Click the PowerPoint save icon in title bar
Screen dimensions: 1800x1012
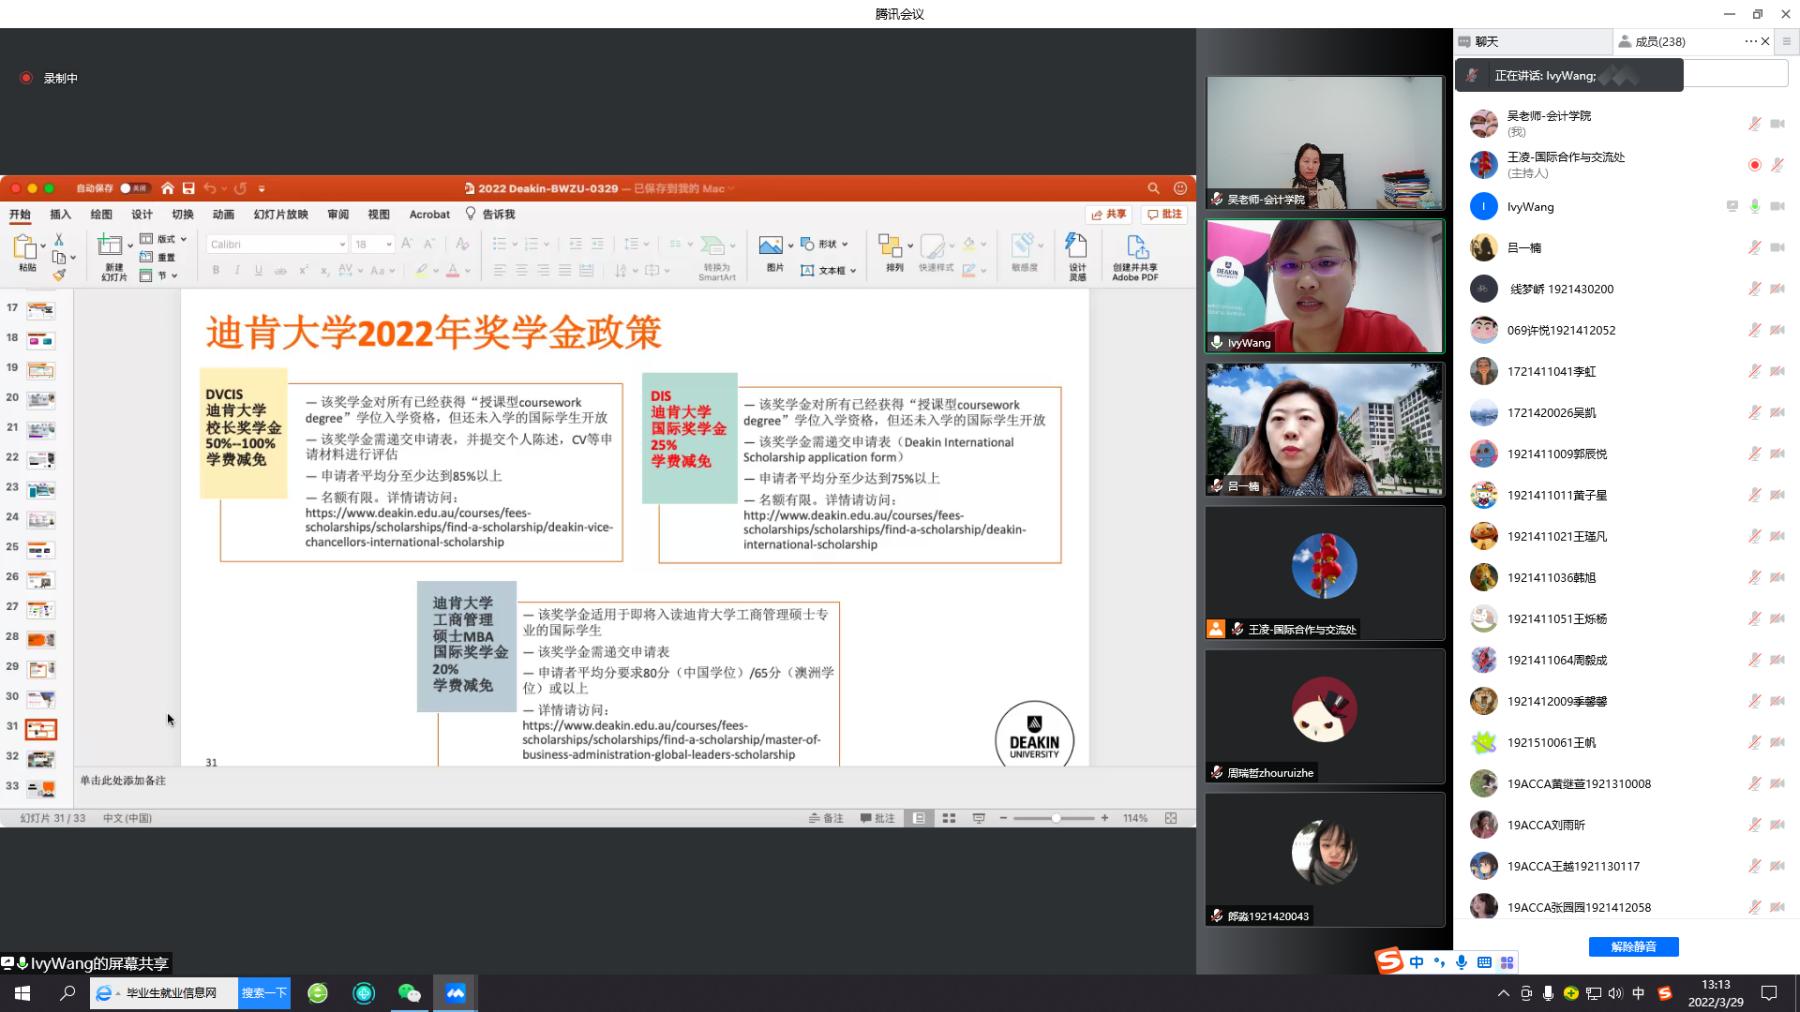188,188
